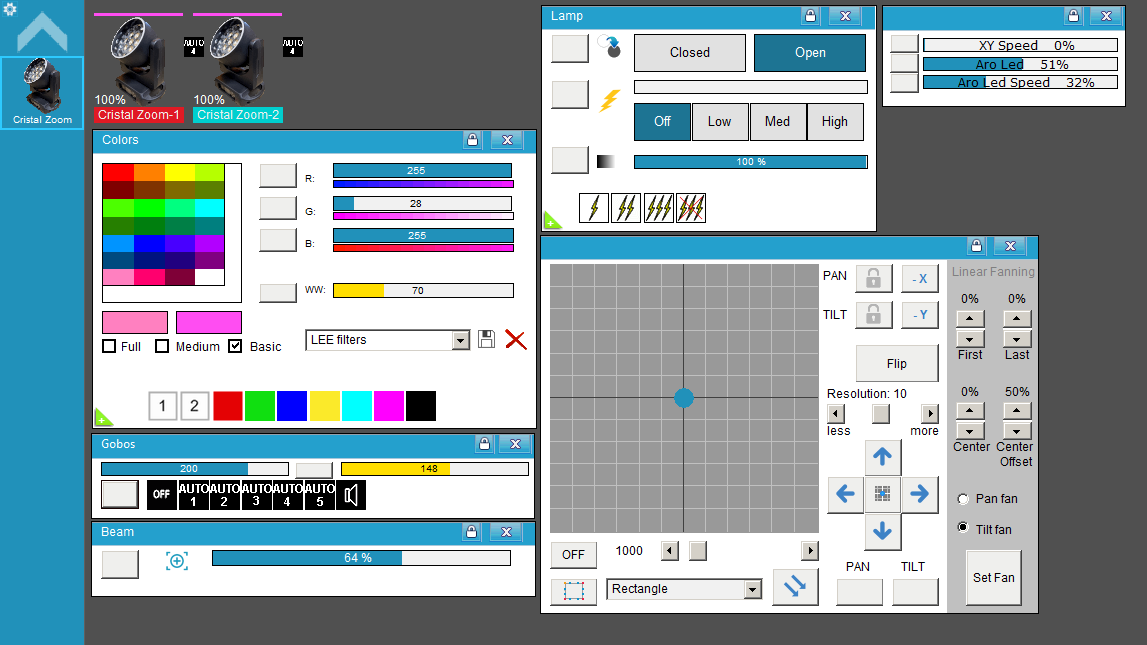Screen dimensions: 1147x645
Task: Open the settings gear icon
Action: 10,10
